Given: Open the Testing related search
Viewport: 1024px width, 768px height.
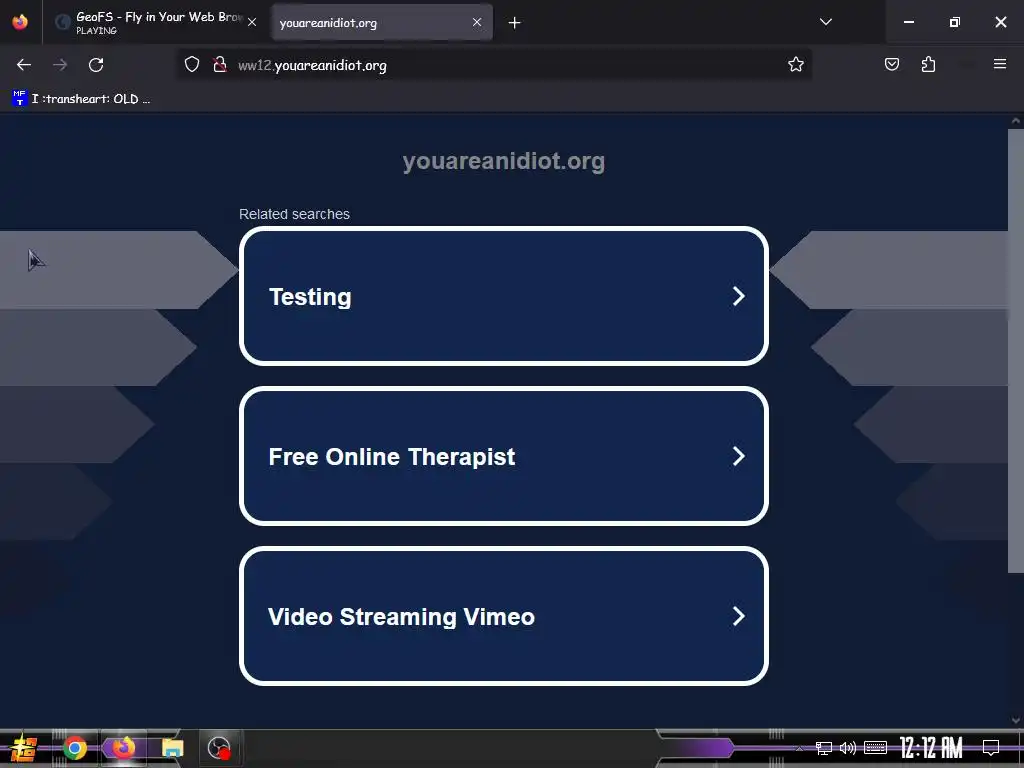Looking at the screenshot, I should click(504, 296).
